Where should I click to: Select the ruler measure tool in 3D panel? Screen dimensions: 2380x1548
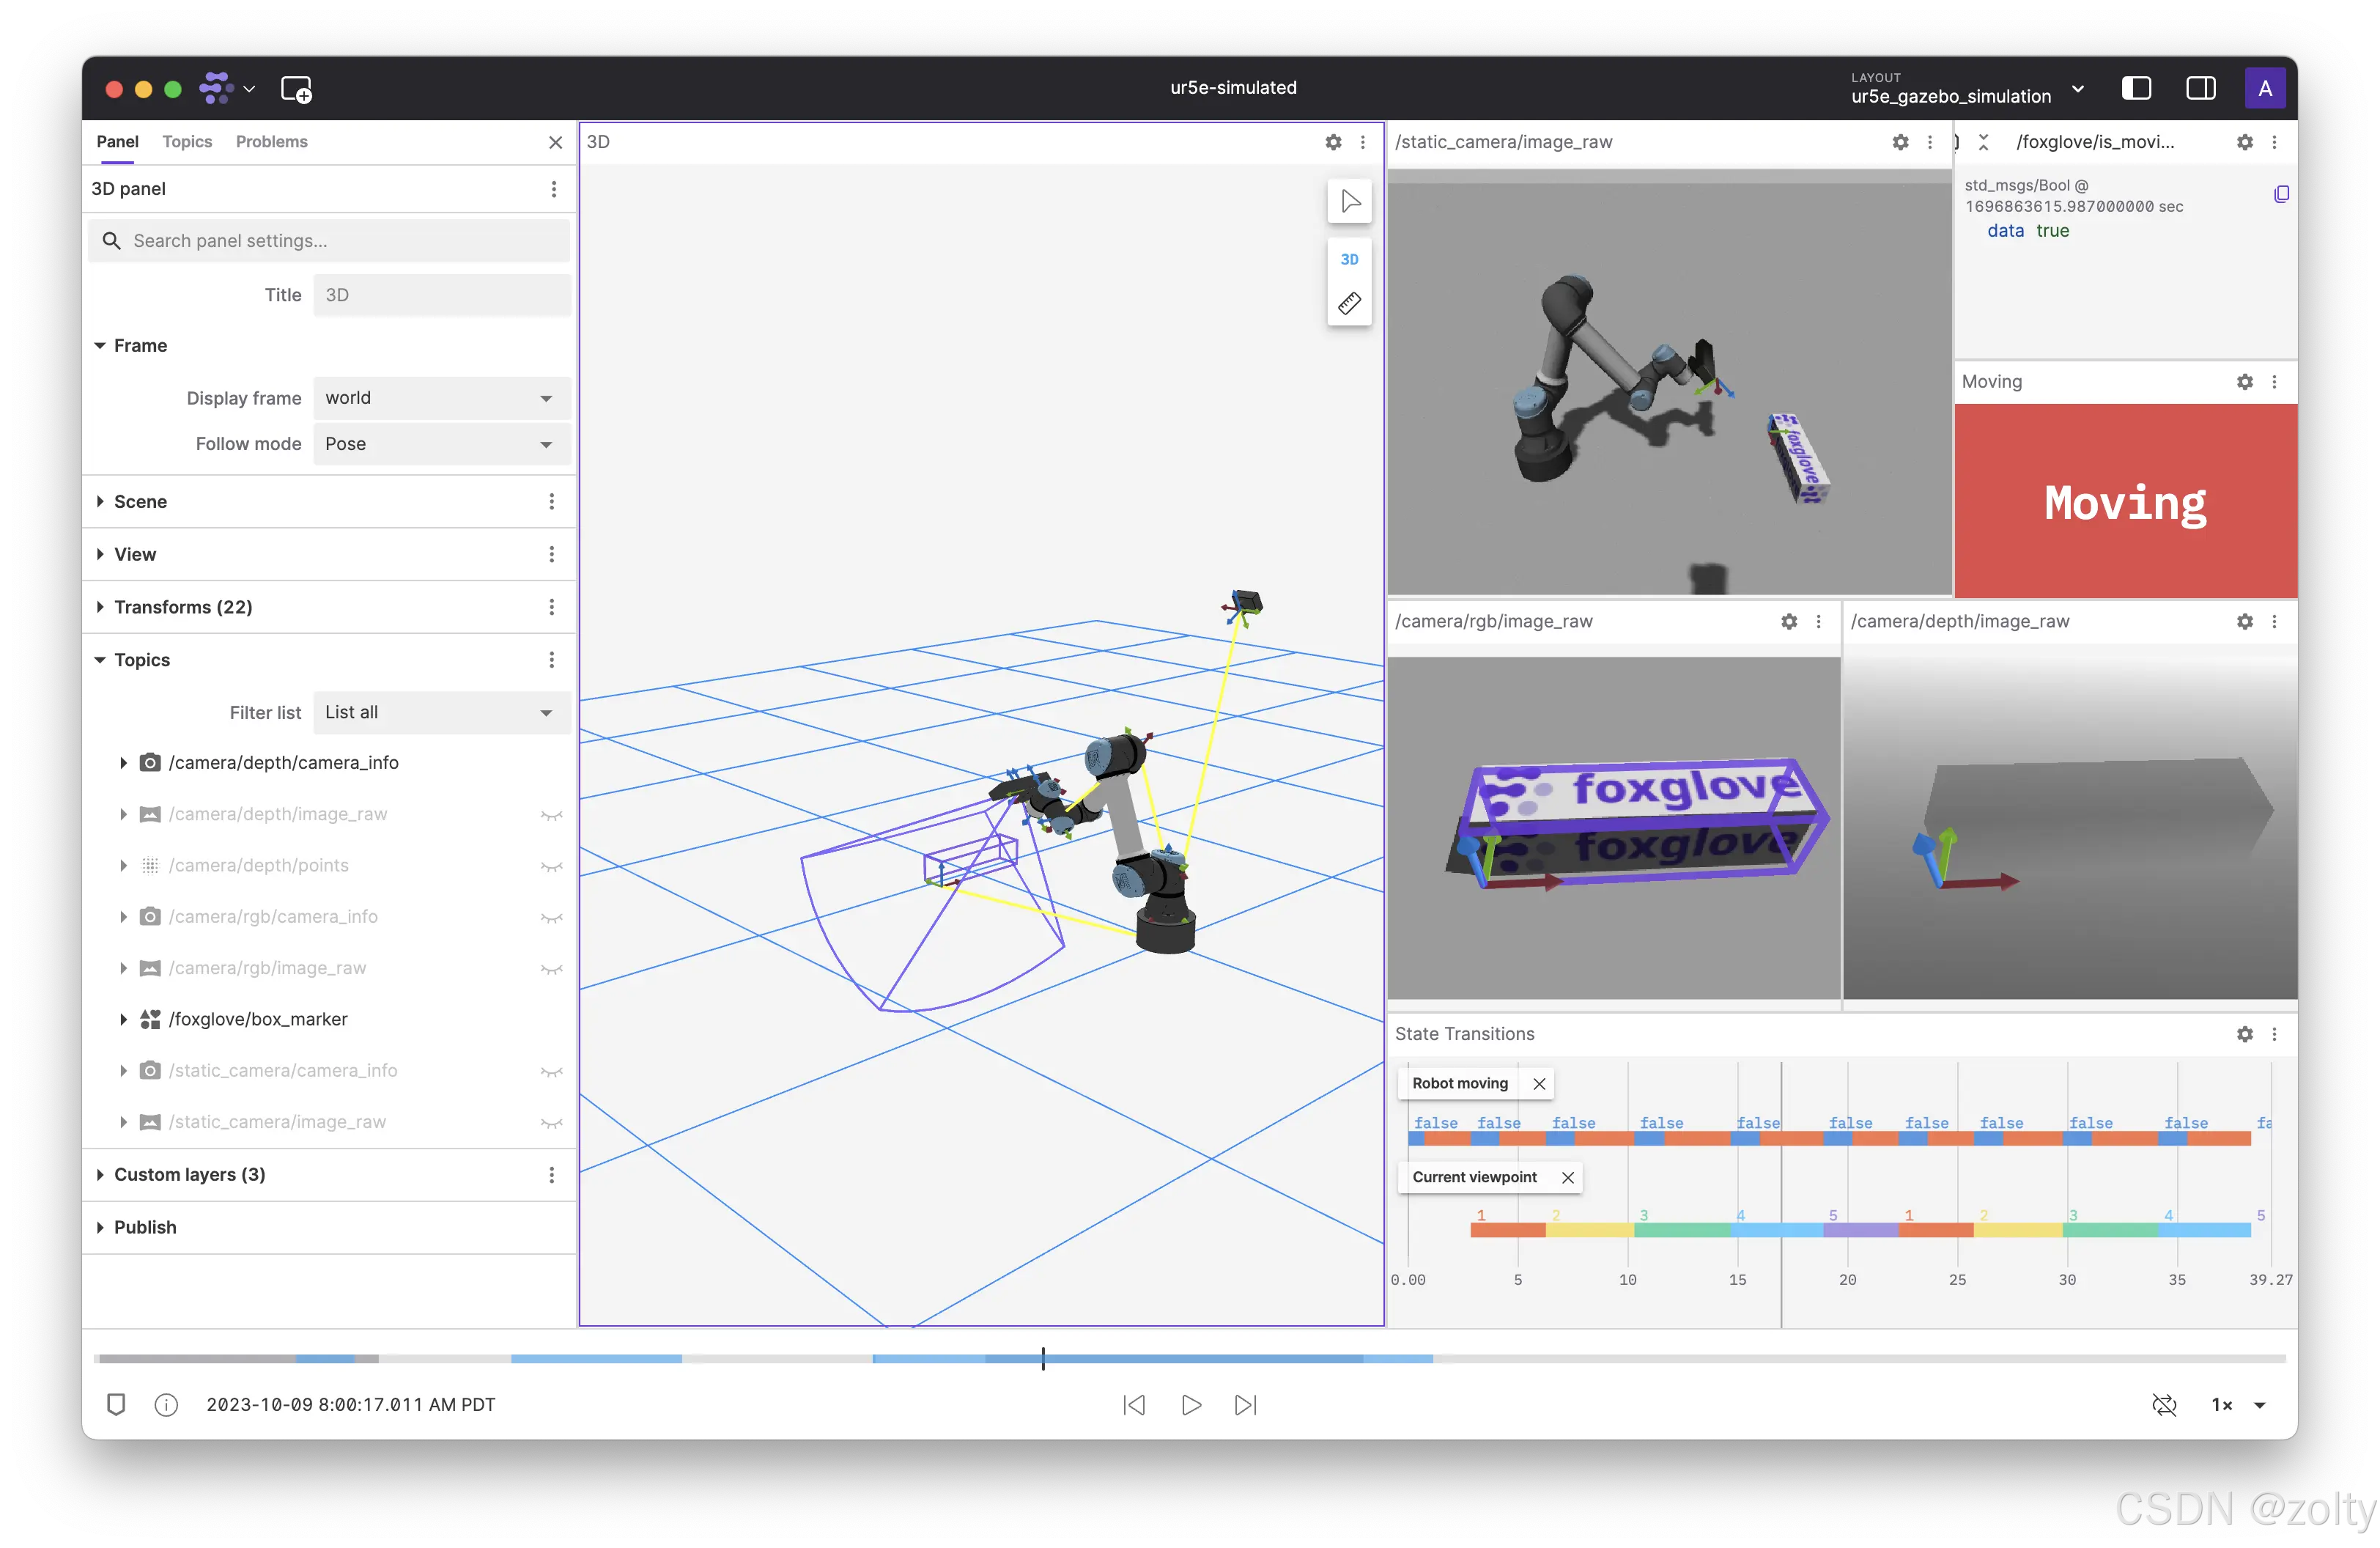1349,303
